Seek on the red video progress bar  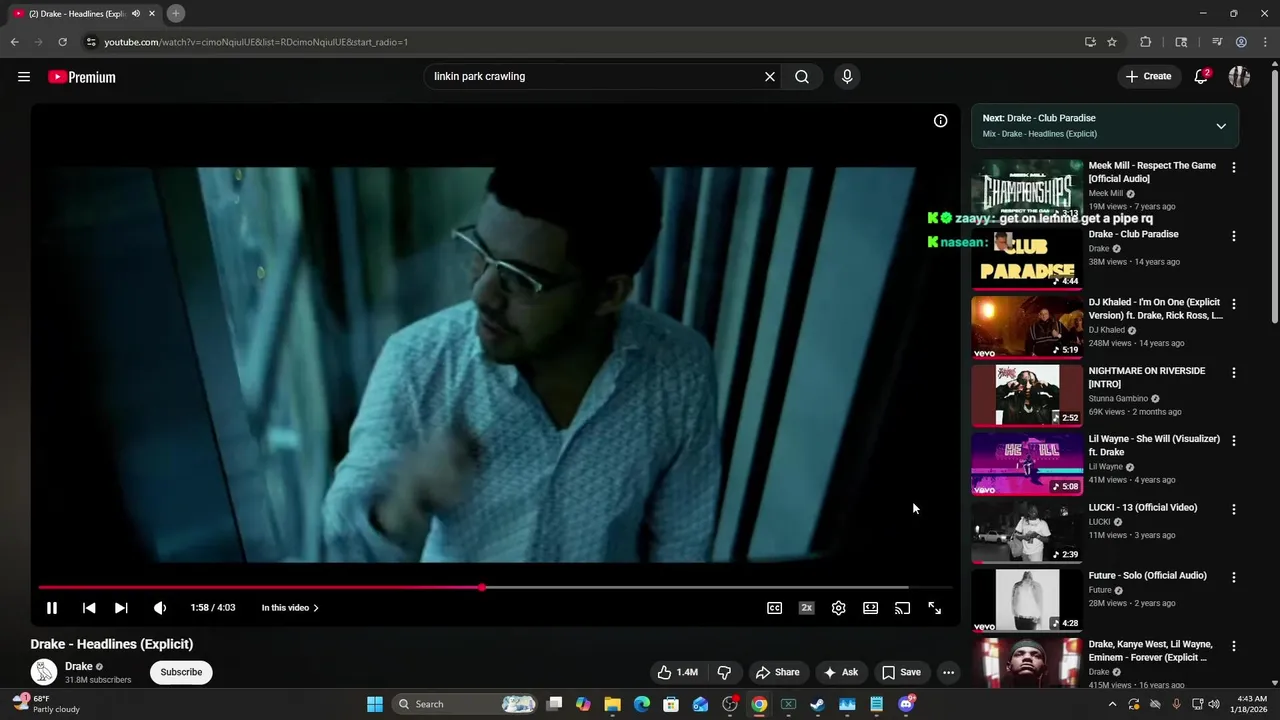[495, 587]
